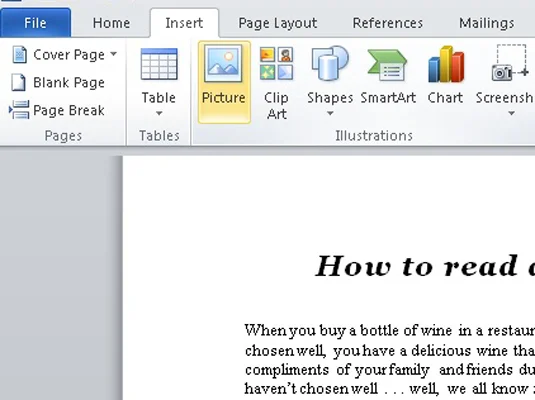Open the Table dropdown arrow

coord(159,113)
